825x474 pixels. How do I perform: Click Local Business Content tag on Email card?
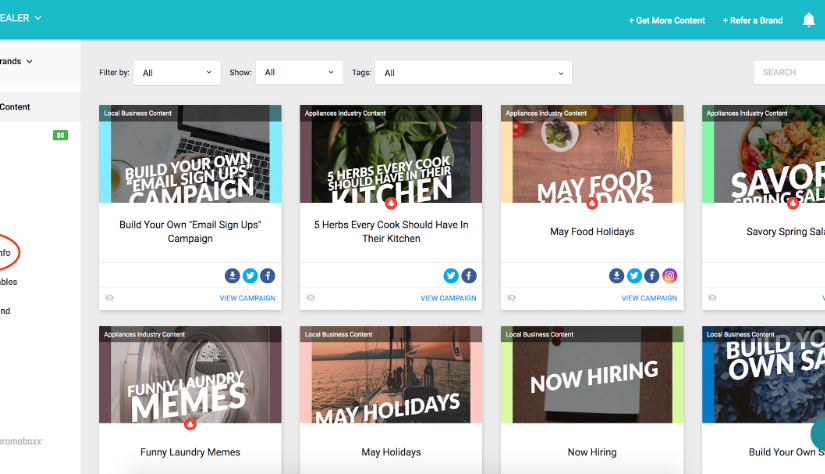pos(137,113)
